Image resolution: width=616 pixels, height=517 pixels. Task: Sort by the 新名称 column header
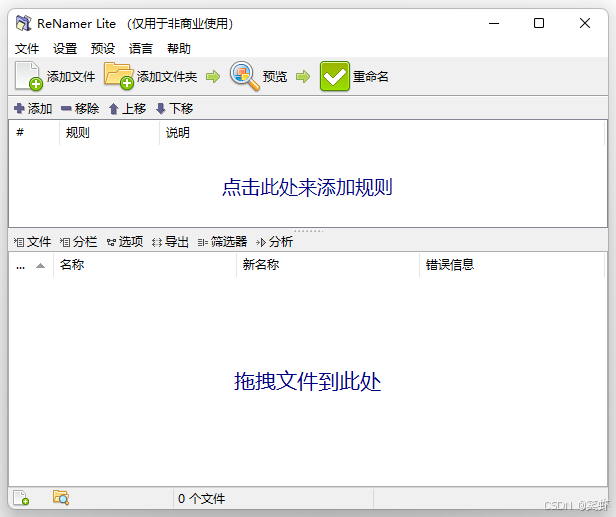(x=328, y=265)
